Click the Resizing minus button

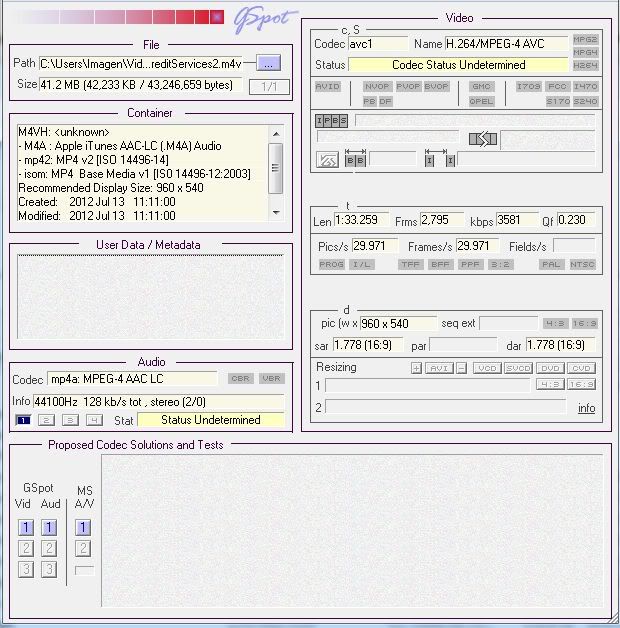point(461,368)
